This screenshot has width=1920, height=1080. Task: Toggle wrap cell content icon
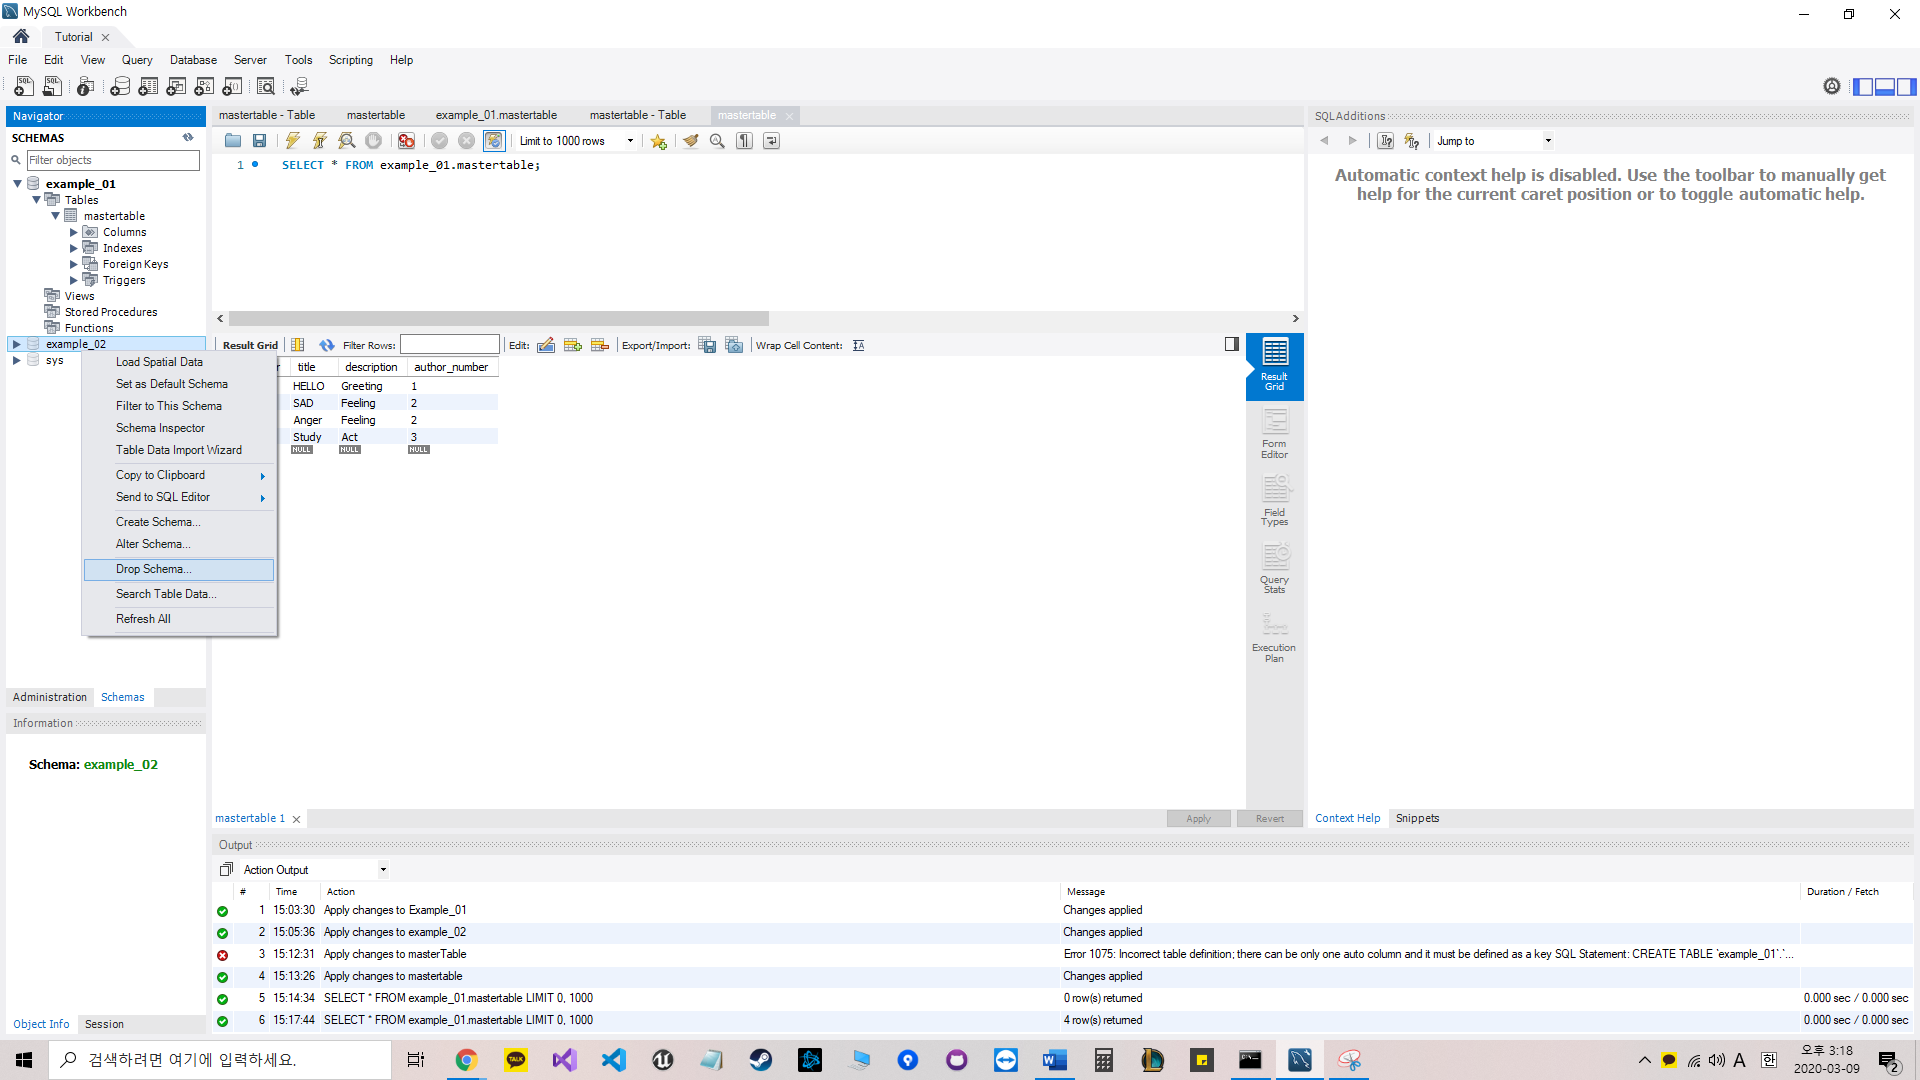858,346
